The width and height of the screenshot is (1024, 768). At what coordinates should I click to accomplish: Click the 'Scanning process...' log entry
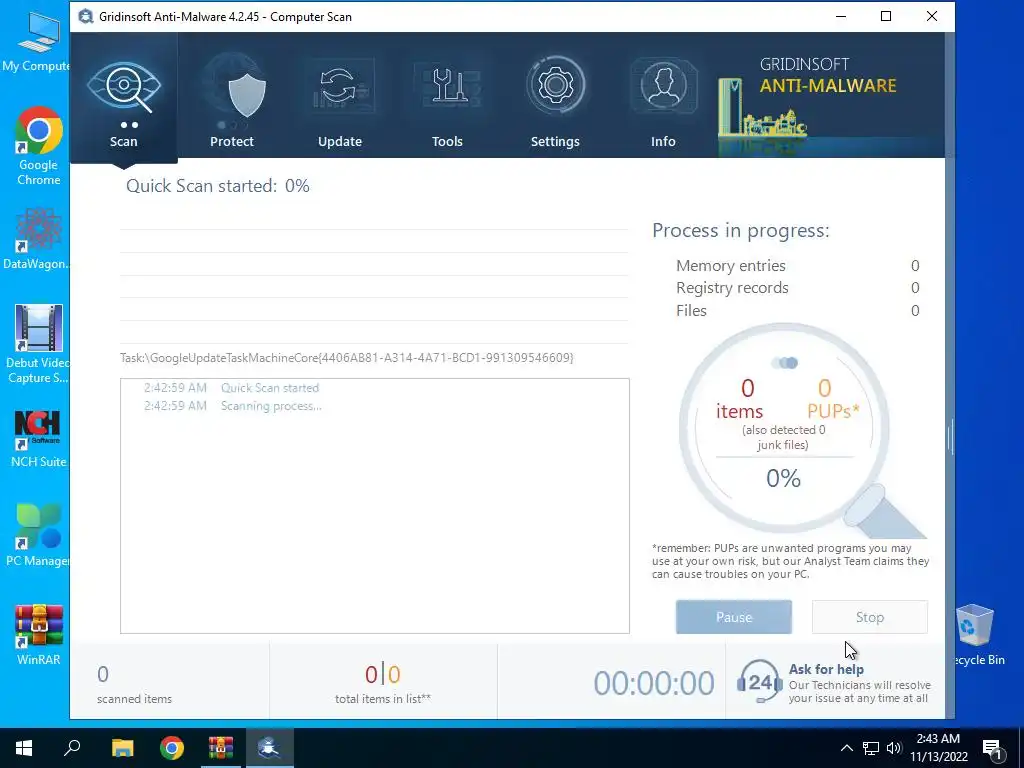pos(232,406)
